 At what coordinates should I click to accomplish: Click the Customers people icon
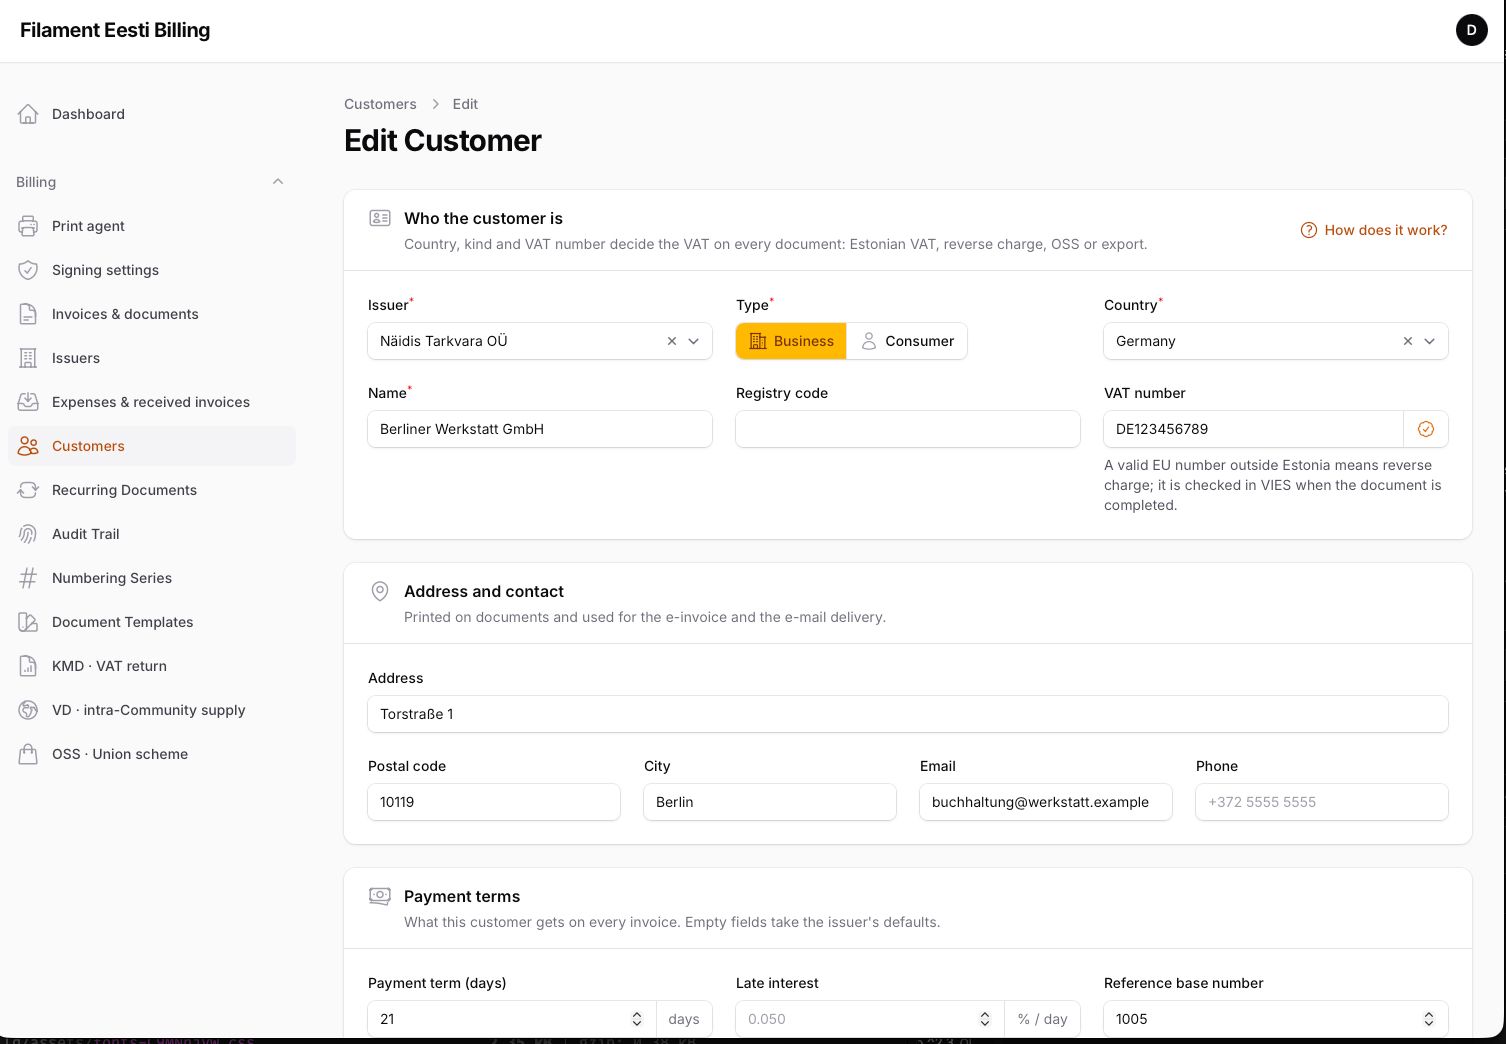pyautogui.click(x=28, y=446)
